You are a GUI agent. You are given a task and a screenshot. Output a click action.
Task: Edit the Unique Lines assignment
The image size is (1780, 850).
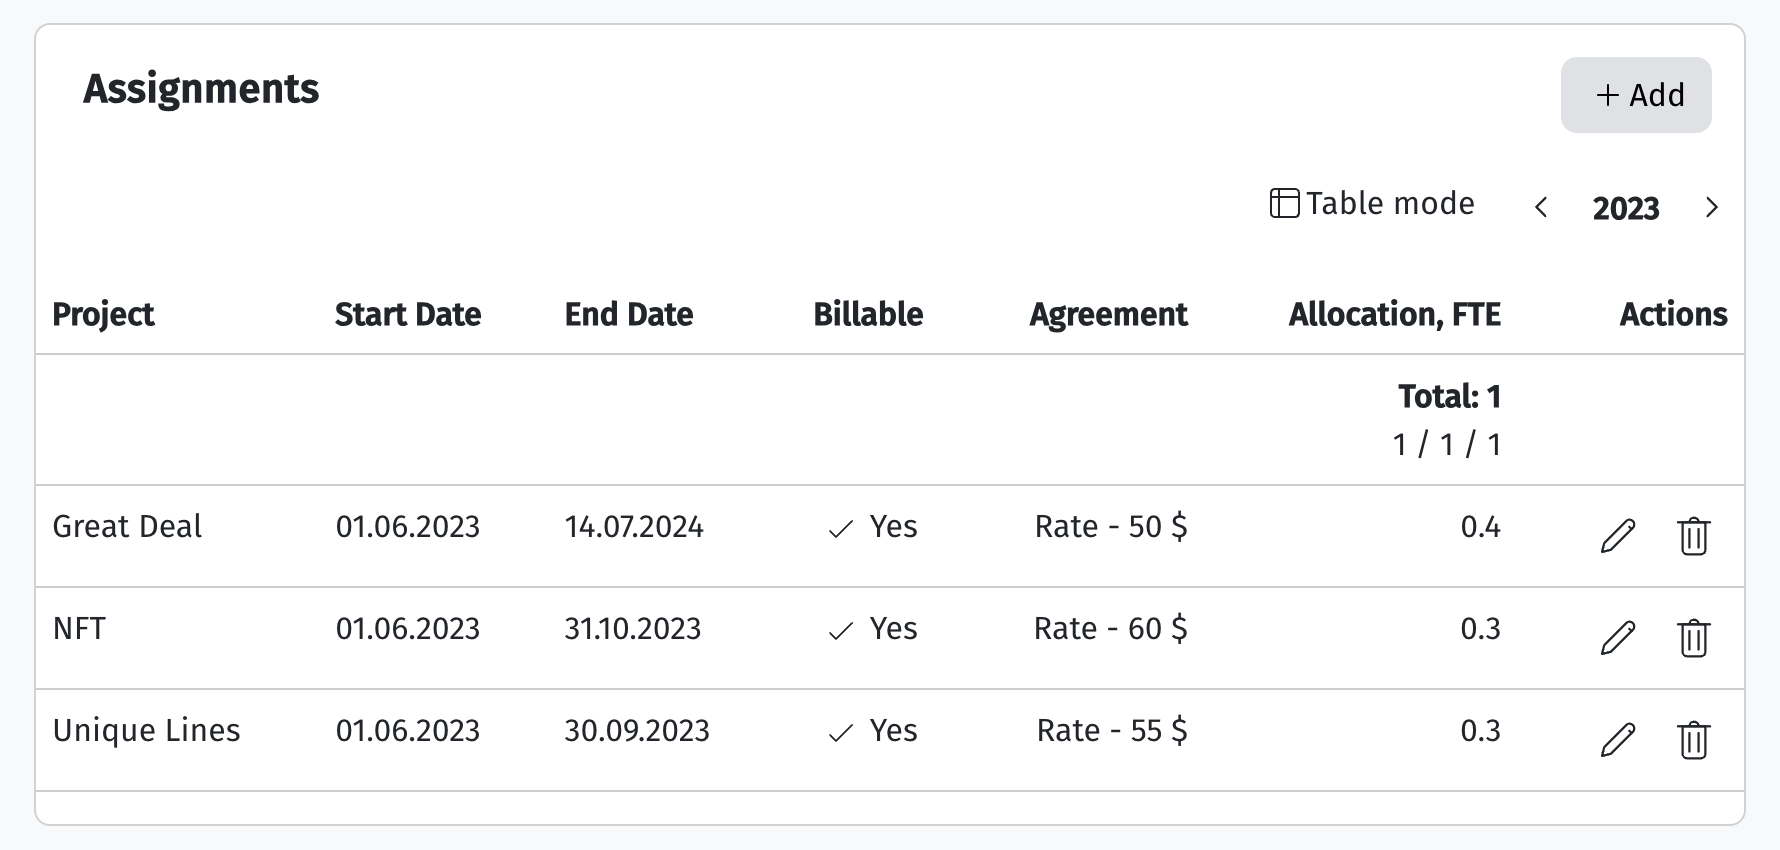tap(1618, 740)
